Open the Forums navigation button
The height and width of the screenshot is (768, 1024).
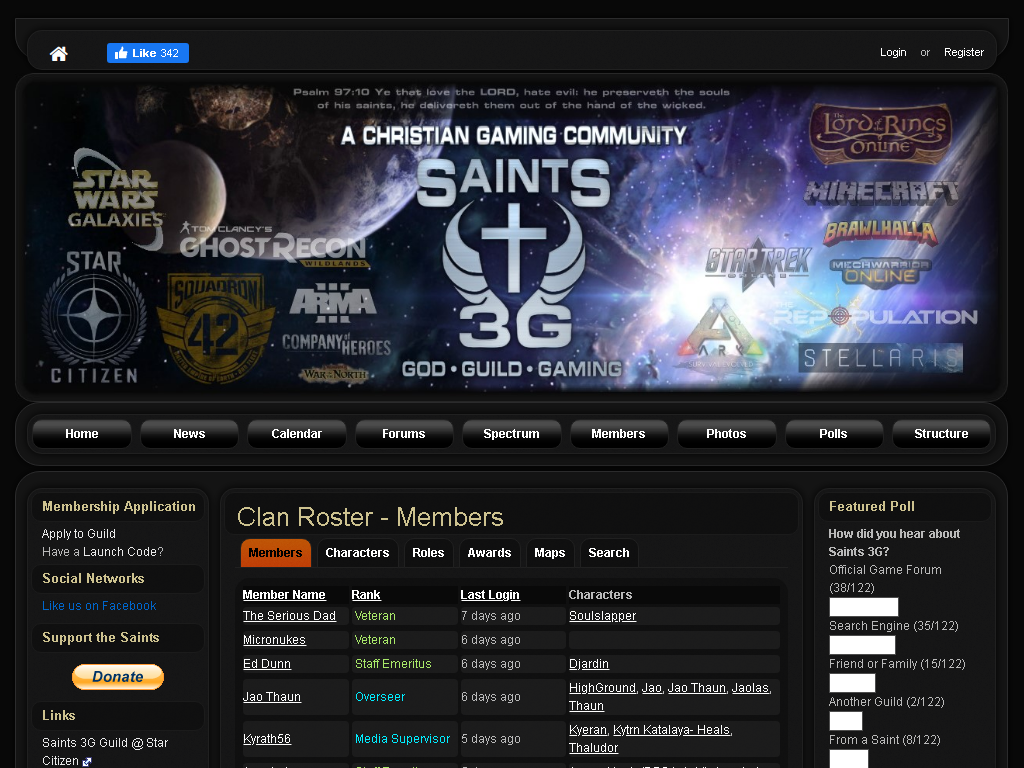(x=404, y=434)
